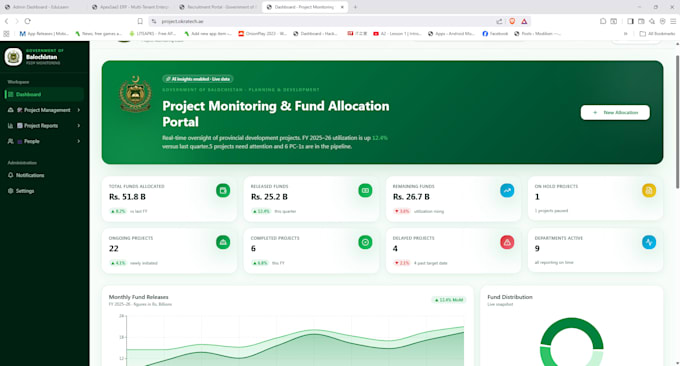
Task: Click the Departments Active pulse icon
Action: pos(649,242)
